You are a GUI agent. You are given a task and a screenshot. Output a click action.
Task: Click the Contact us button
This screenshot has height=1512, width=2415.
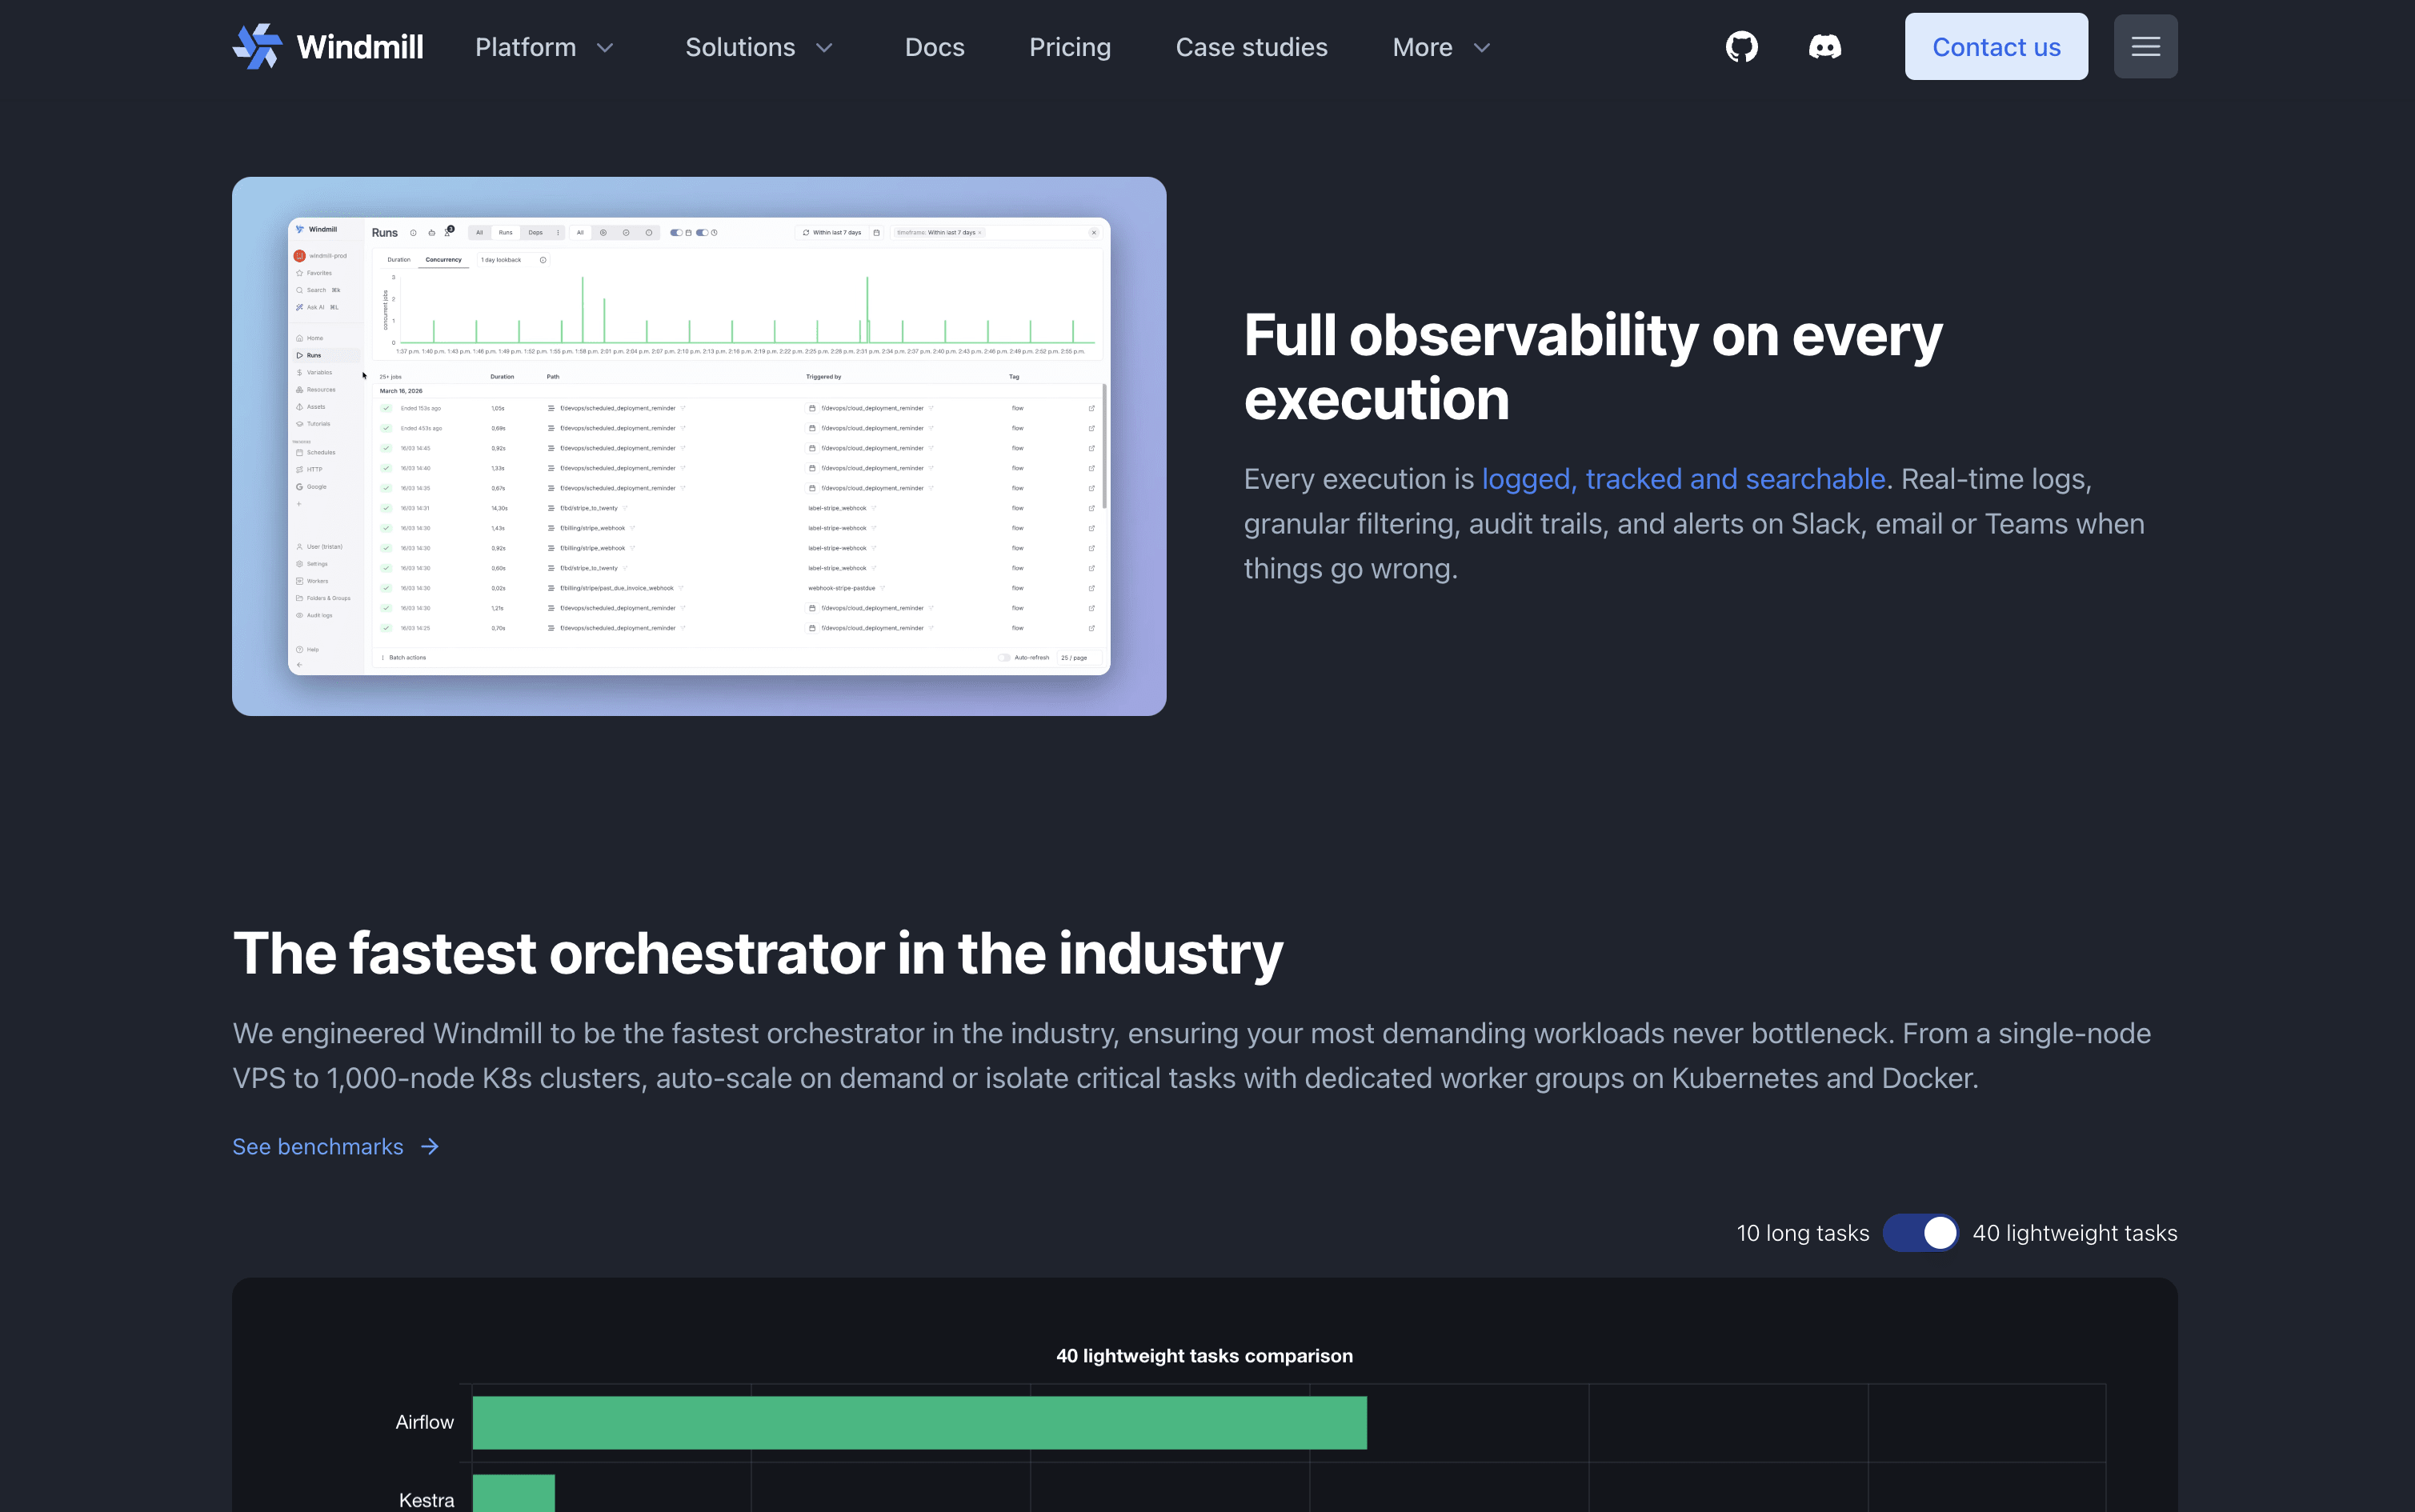pos(1996,47)
